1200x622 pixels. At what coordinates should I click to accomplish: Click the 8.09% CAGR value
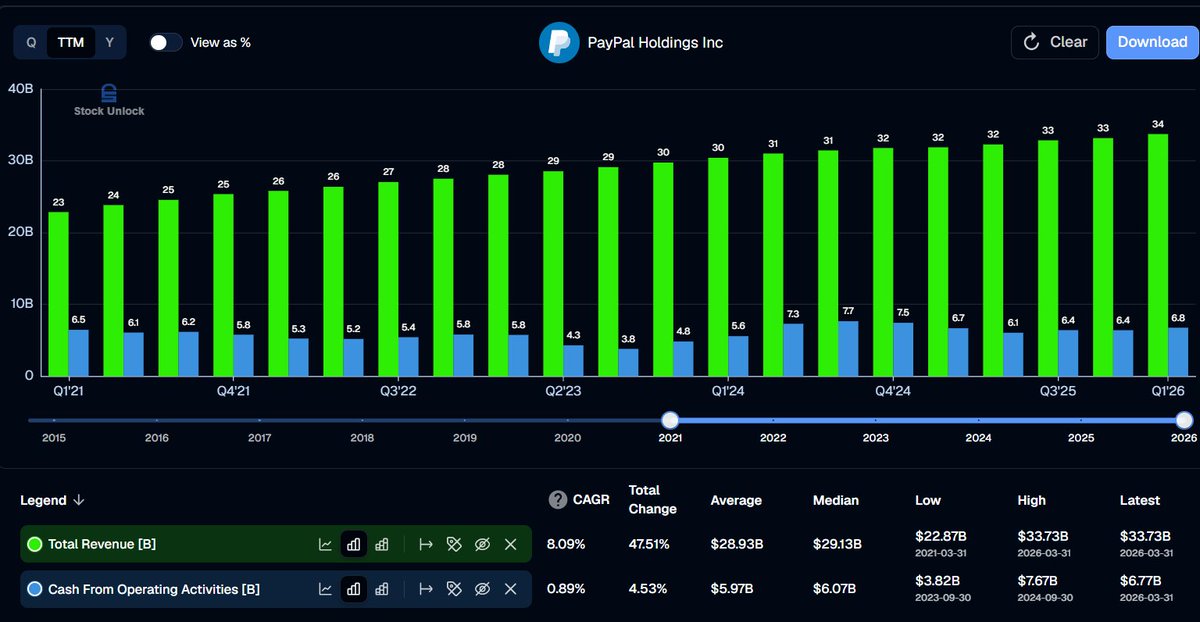pyautogui.click(x=566, y=544)
